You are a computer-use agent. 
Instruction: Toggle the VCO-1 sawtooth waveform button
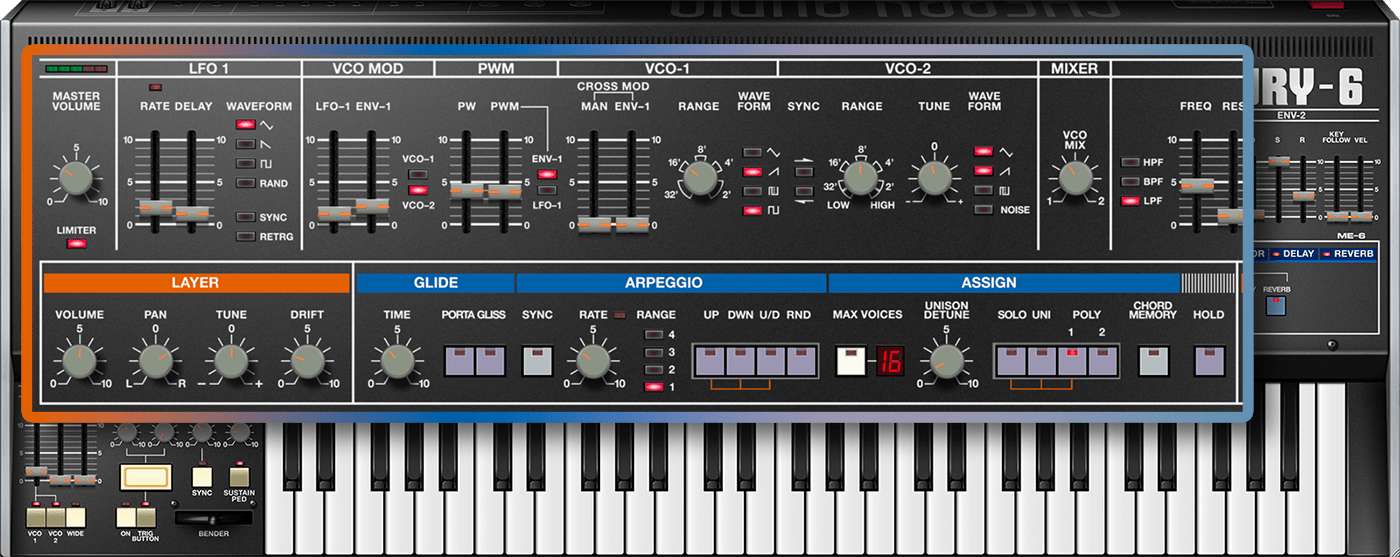point(752,171)
